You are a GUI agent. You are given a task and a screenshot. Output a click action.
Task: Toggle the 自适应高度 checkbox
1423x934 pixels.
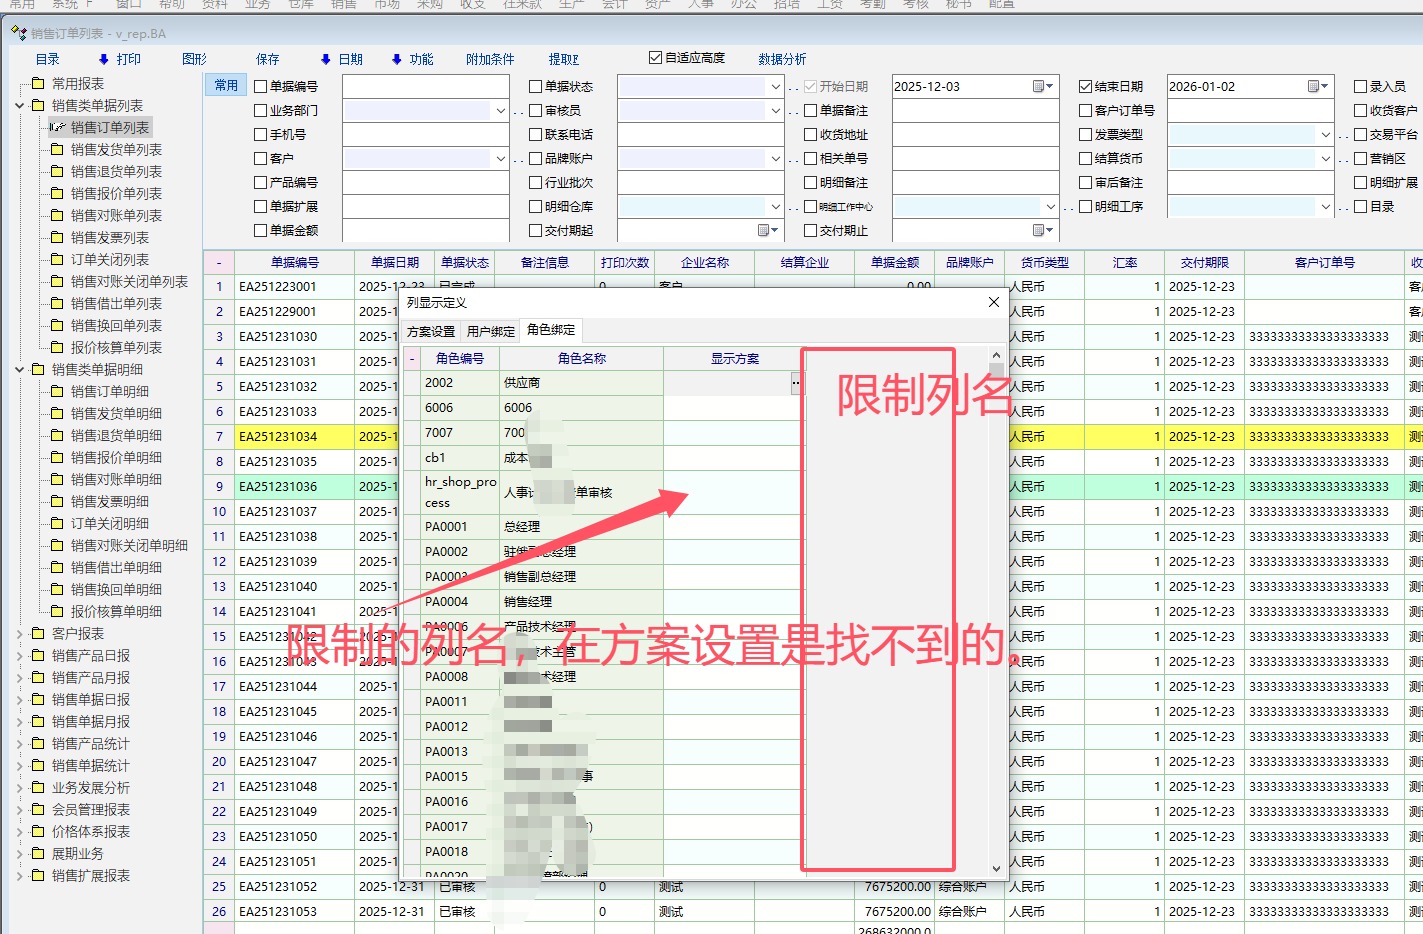(655, 58)
